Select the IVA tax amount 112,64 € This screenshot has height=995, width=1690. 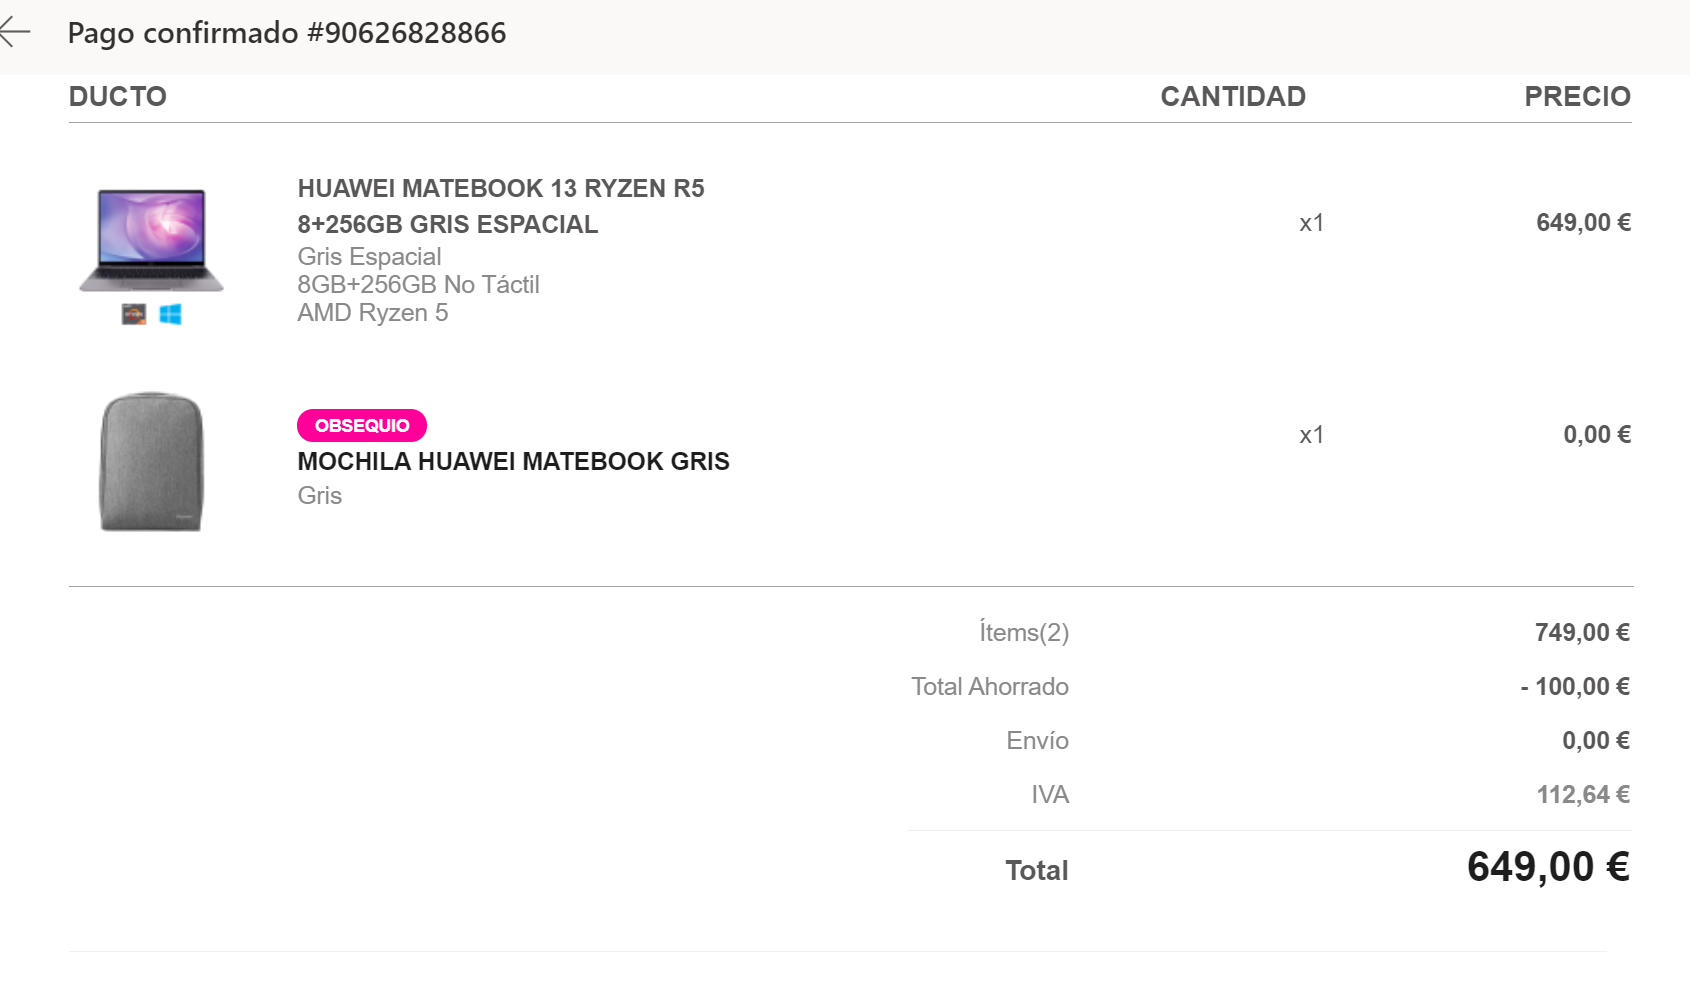1583,794
